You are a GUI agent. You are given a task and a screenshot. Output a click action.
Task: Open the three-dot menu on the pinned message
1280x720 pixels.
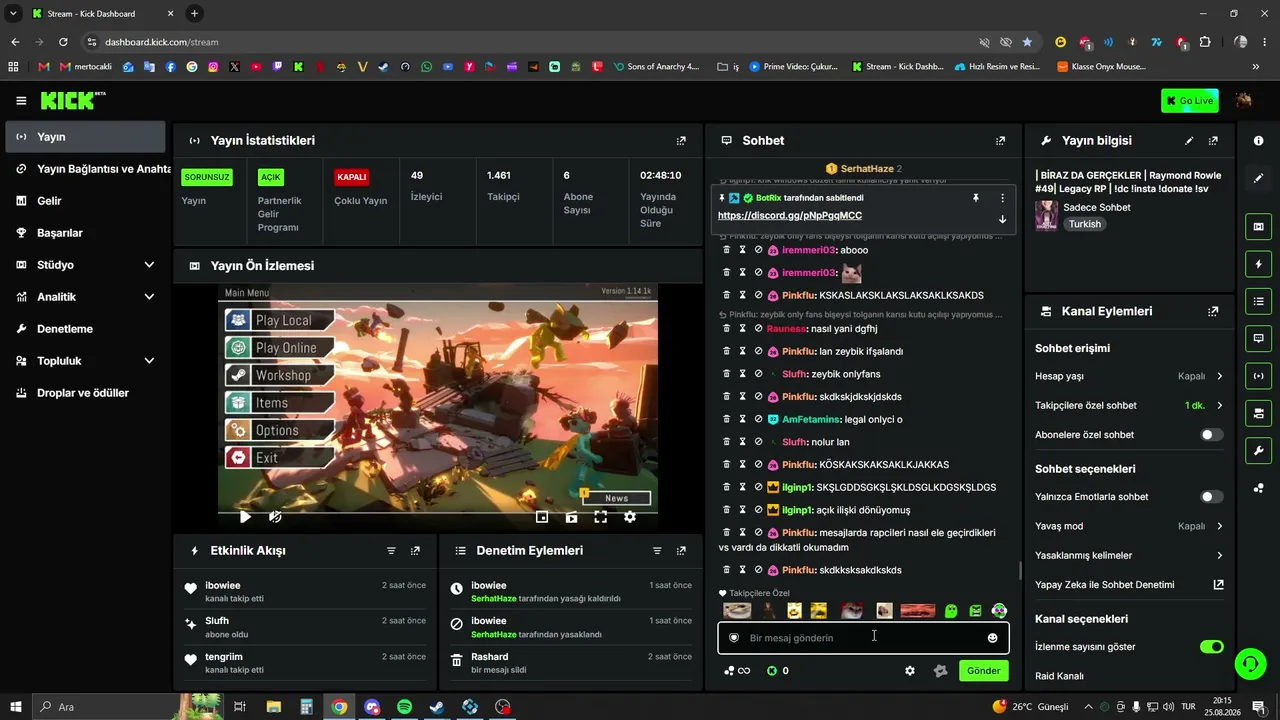click(1002, 198)
